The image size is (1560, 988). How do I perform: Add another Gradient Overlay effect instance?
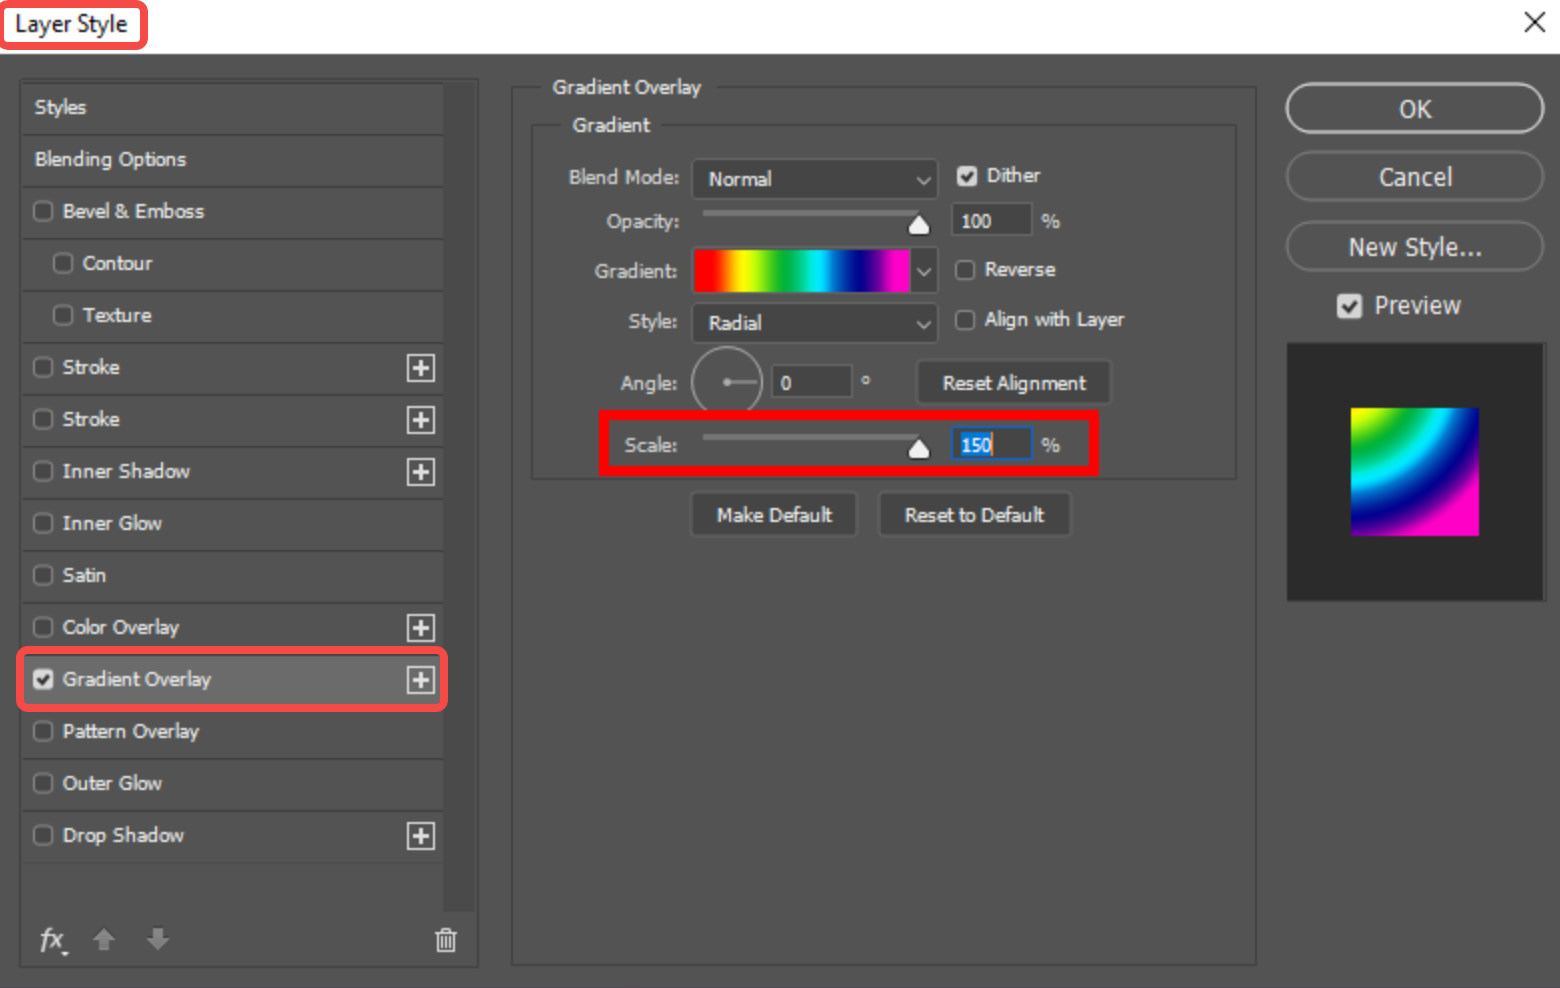click(421, 679)
